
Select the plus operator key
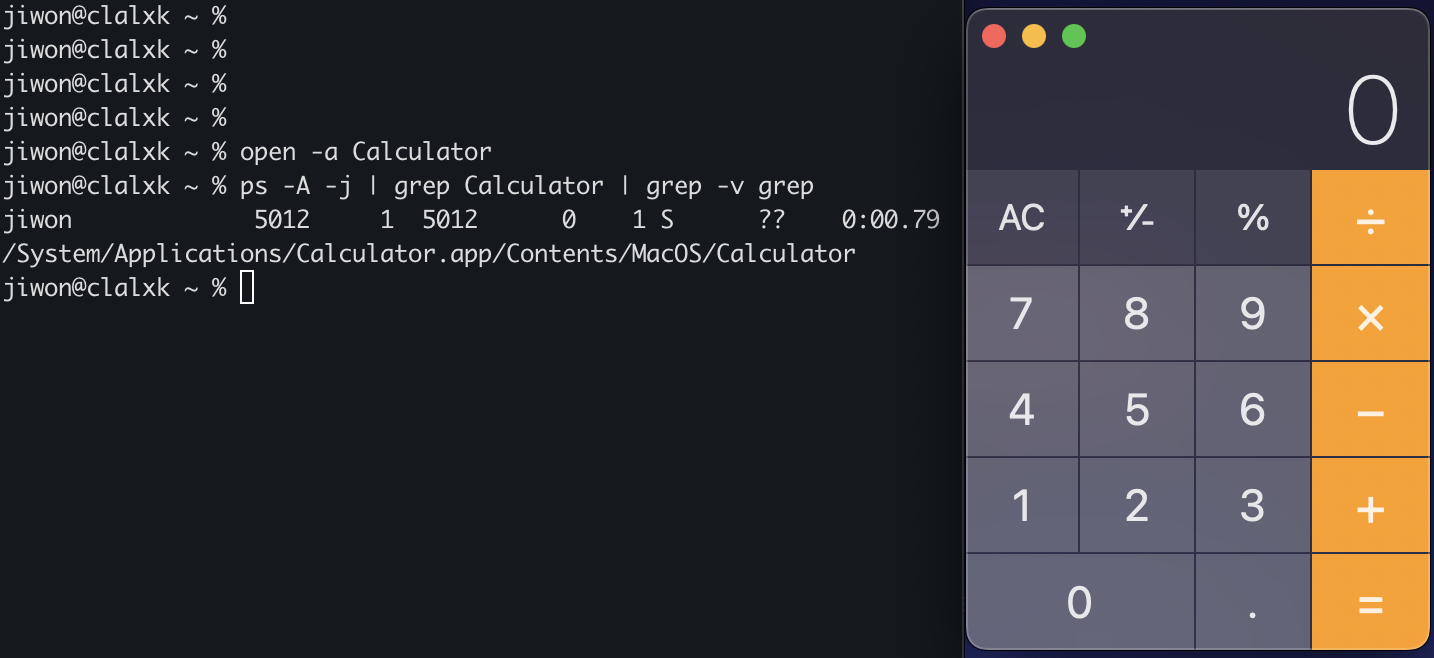click(1370, 506)
